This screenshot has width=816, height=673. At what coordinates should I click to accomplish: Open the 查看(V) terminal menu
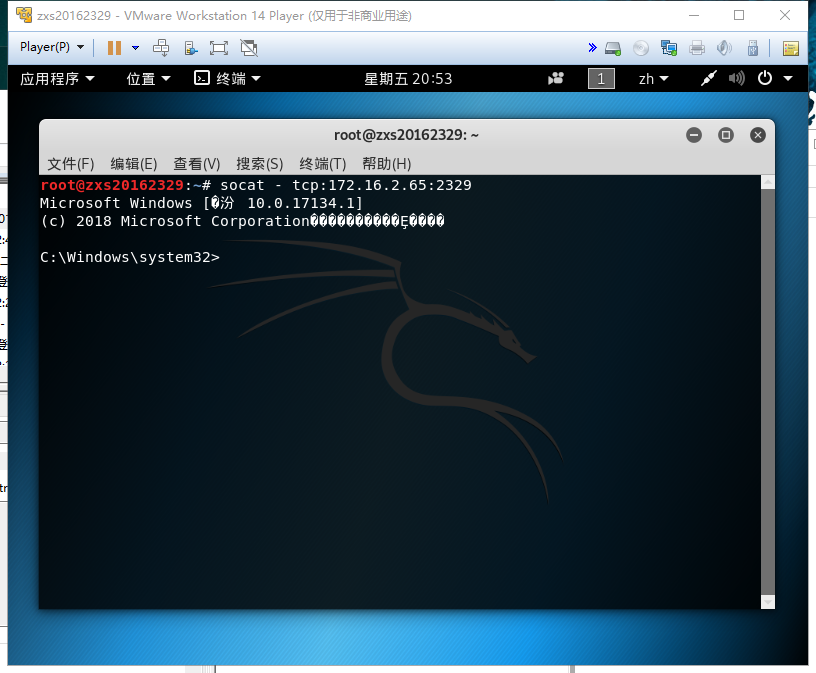[197, 164]
